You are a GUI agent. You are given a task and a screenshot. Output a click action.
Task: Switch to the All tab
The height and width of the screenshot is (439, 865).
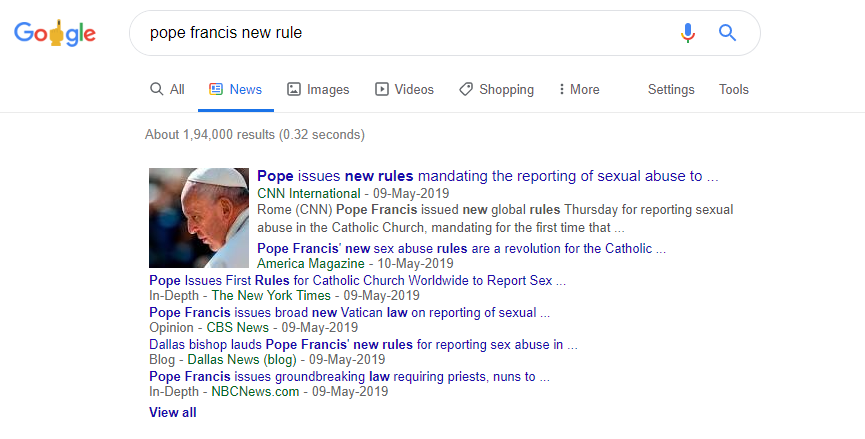(167, 89)
